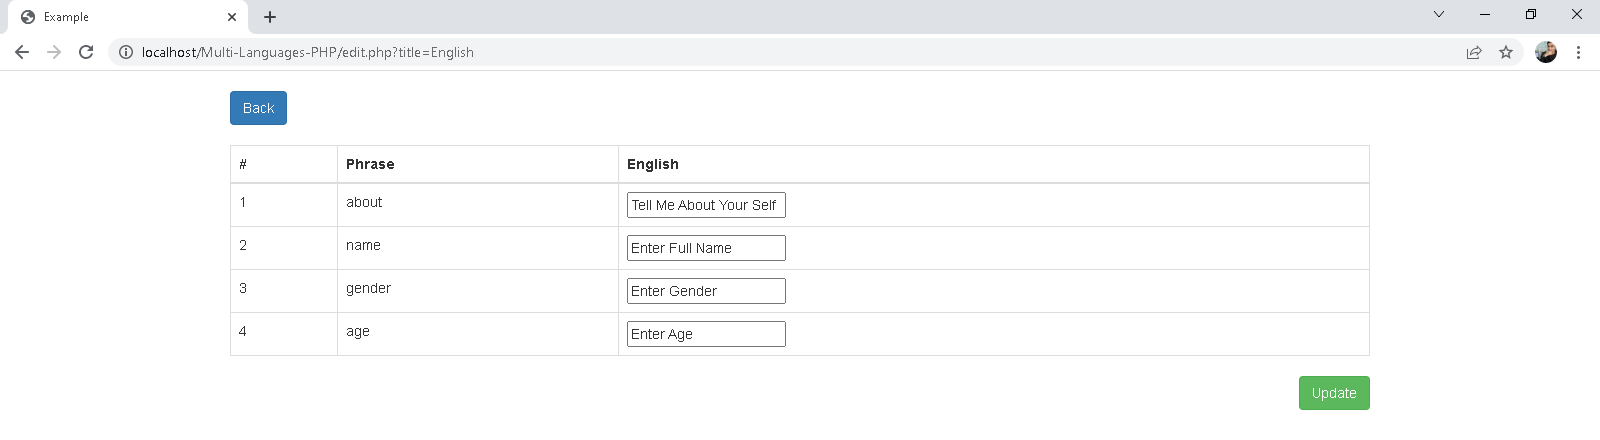Screen dimensions: 1600x440
Task: Click the browser forward arrow icon
Action: (54, 52)
